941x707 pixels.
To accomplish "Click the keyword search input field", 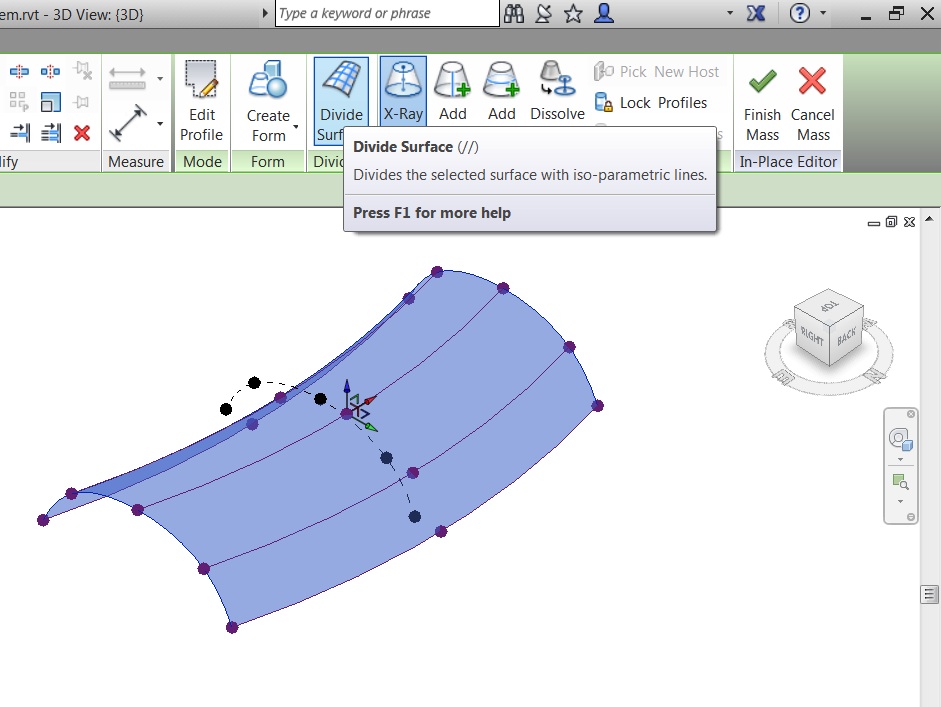I will [385, 14].
